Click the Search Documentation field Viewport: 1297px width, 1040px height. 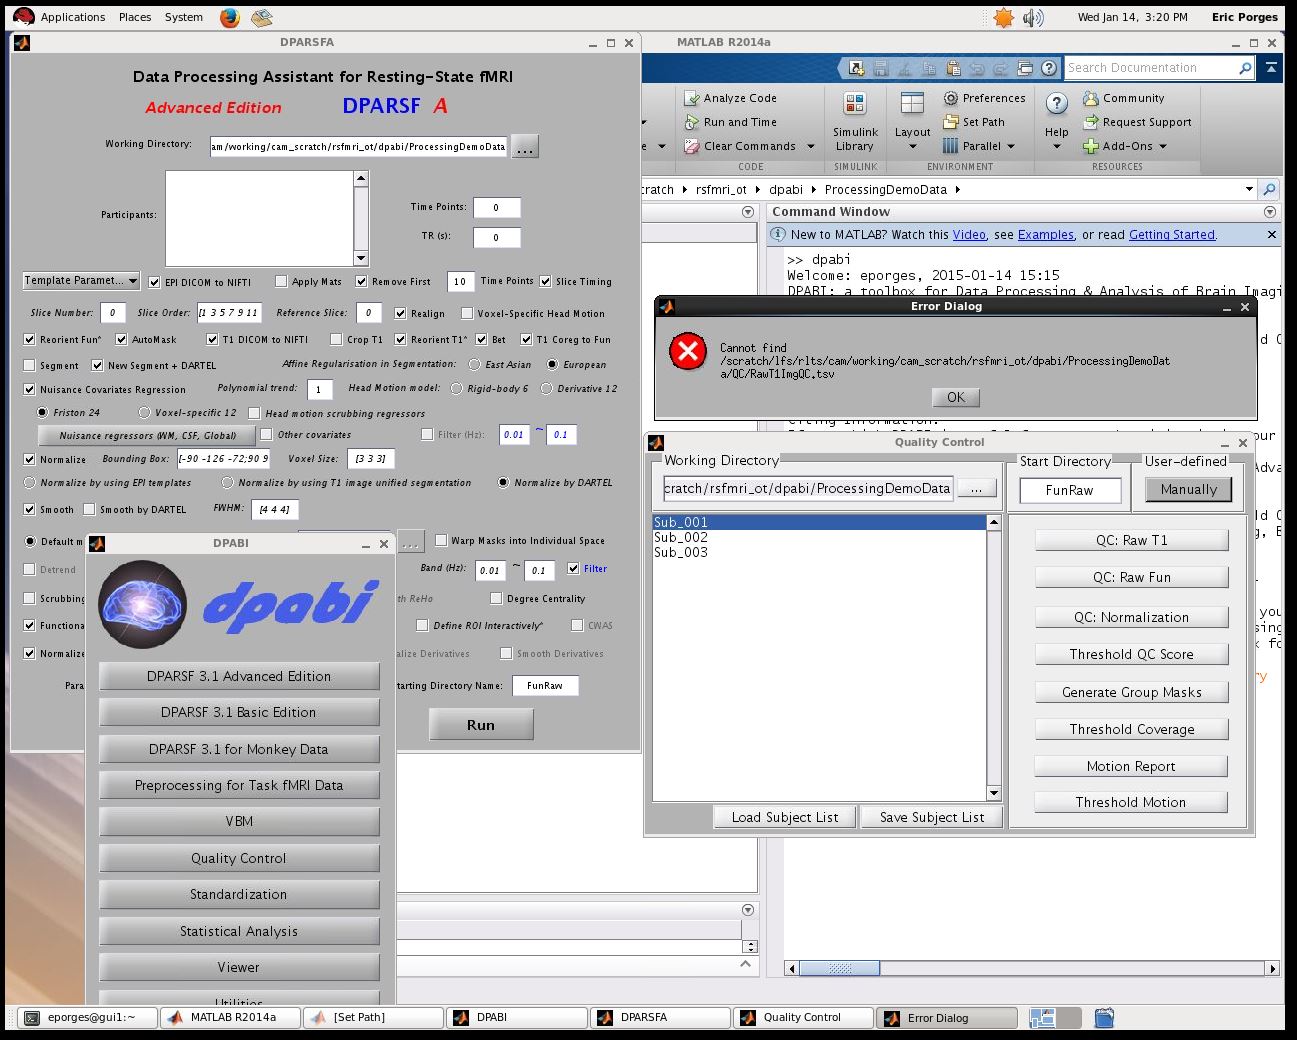(x=1150, y=68)
